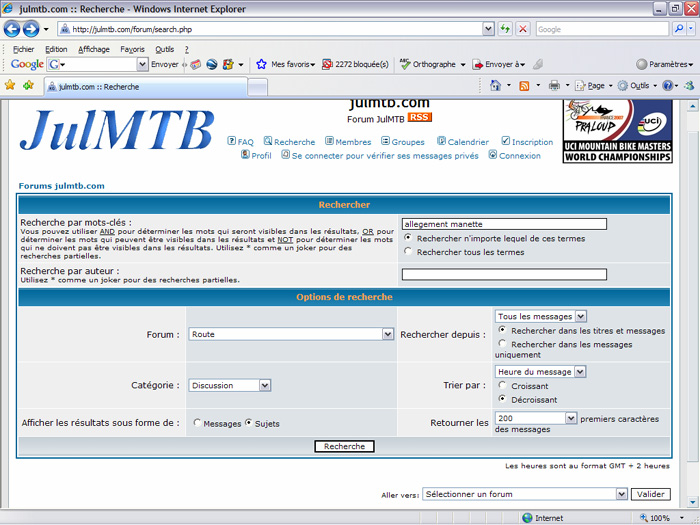This screenshot has width=700, height=525.
Task: Open the Affichage menu
Action: [94, 49]
